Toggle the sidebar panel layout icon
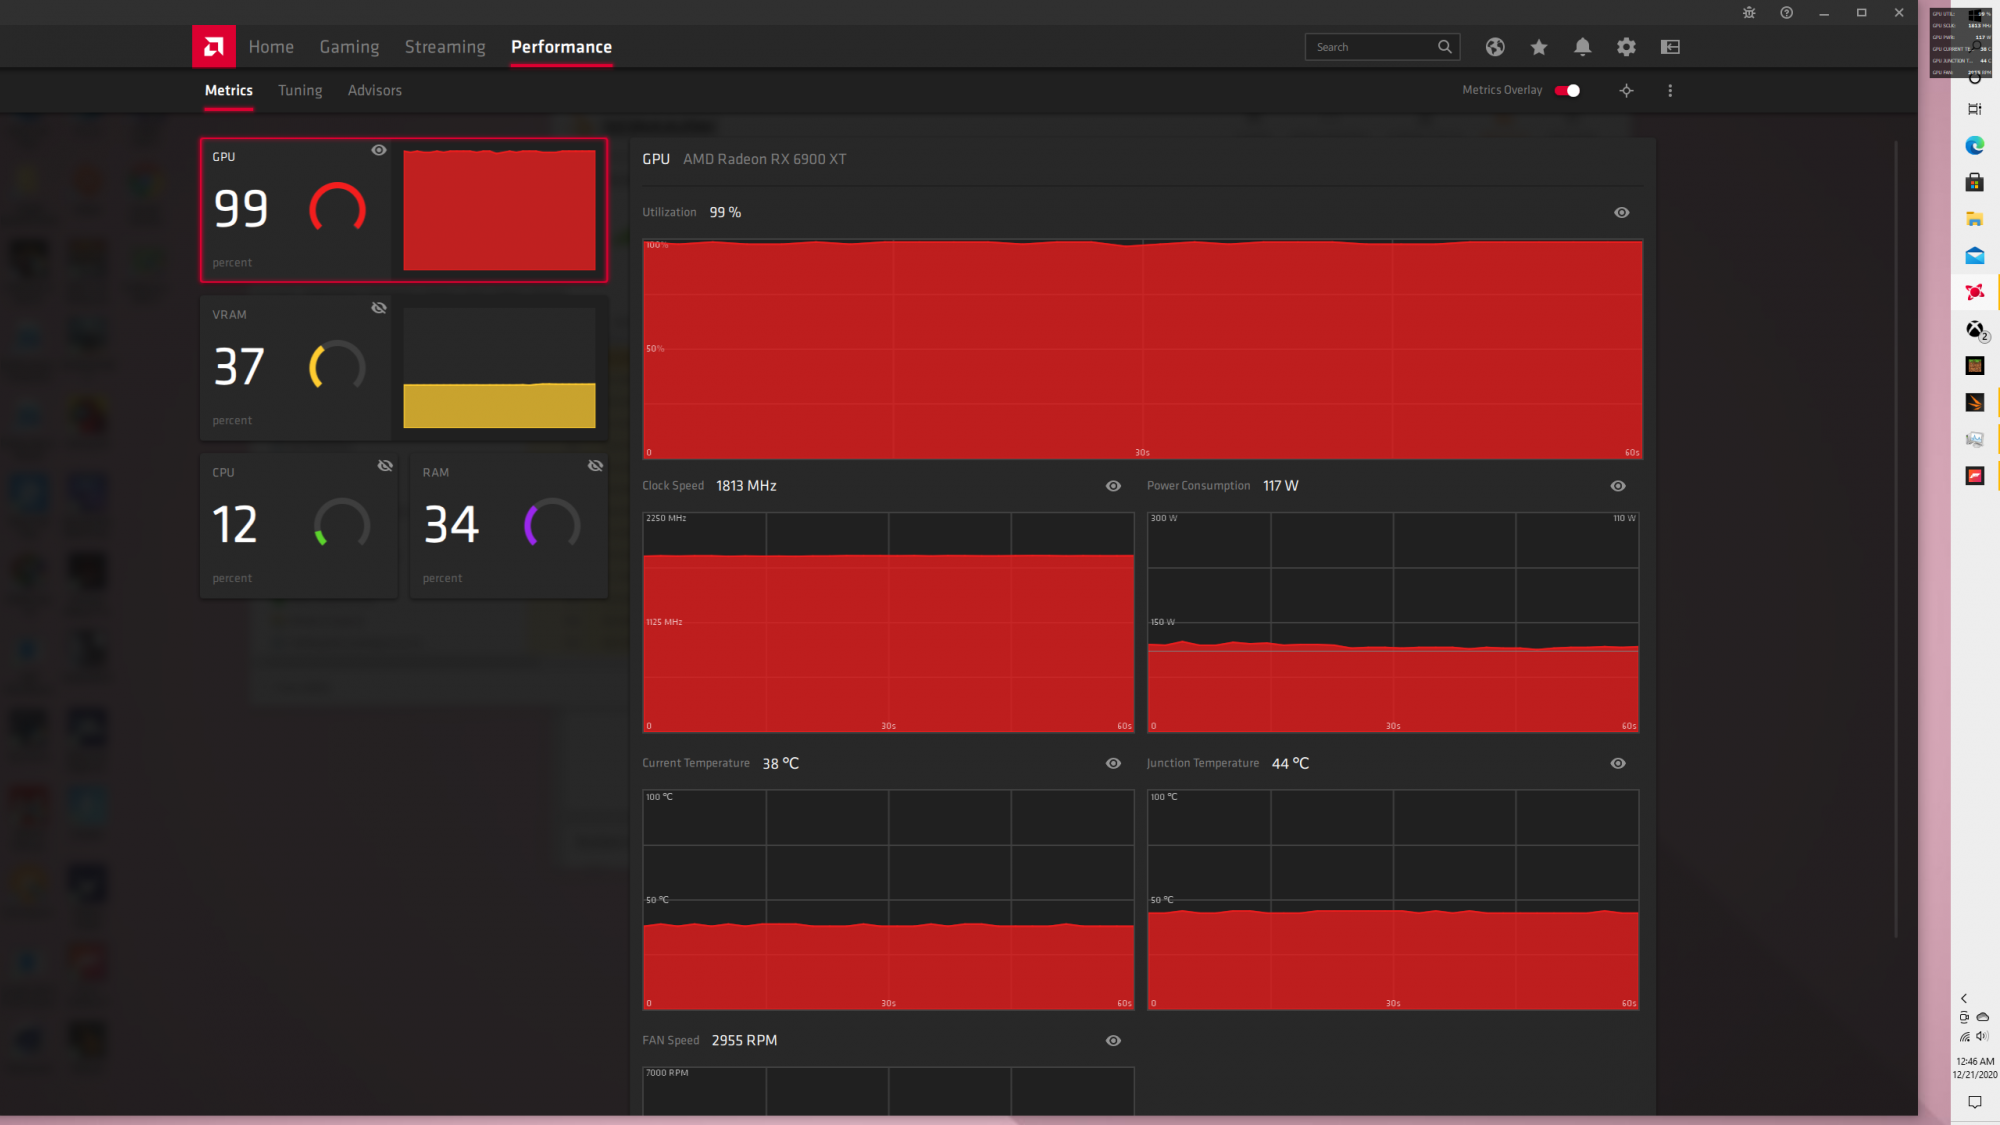2000x1125 pixels. click(1670, 47)
